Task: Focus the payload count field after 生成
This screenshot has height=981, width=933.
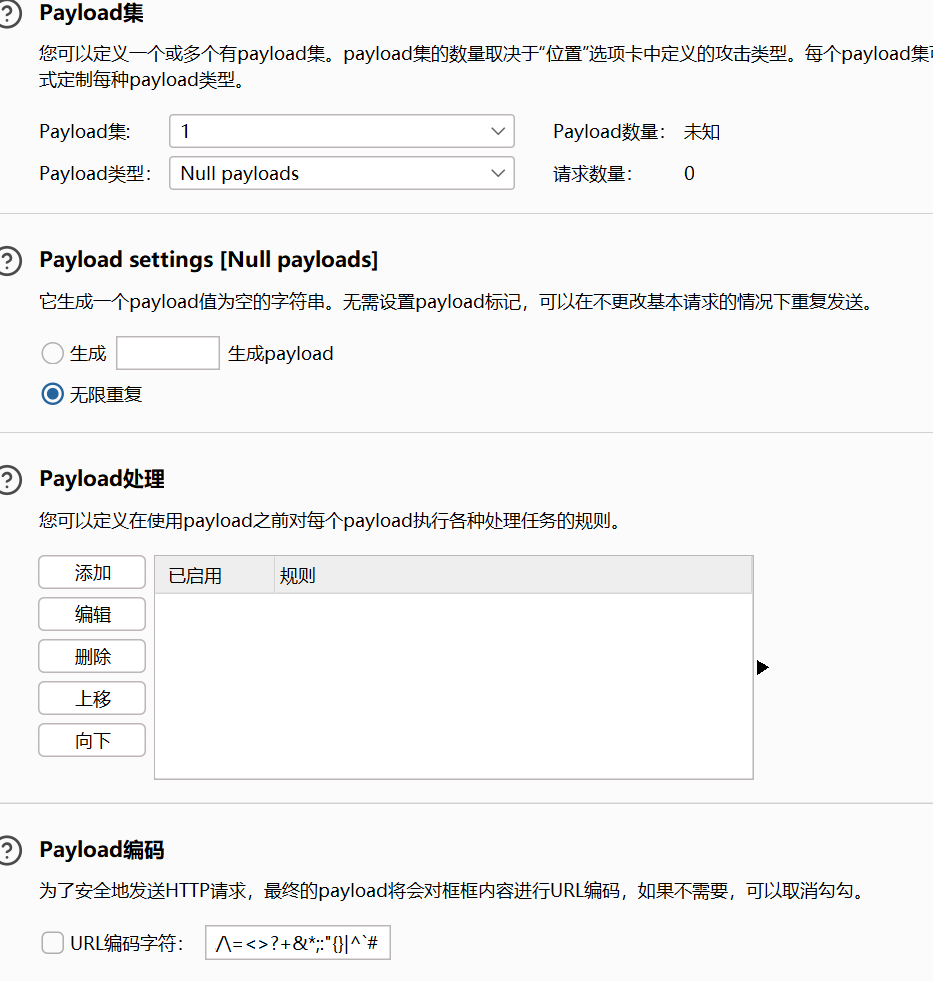Action: click(167, 353)
